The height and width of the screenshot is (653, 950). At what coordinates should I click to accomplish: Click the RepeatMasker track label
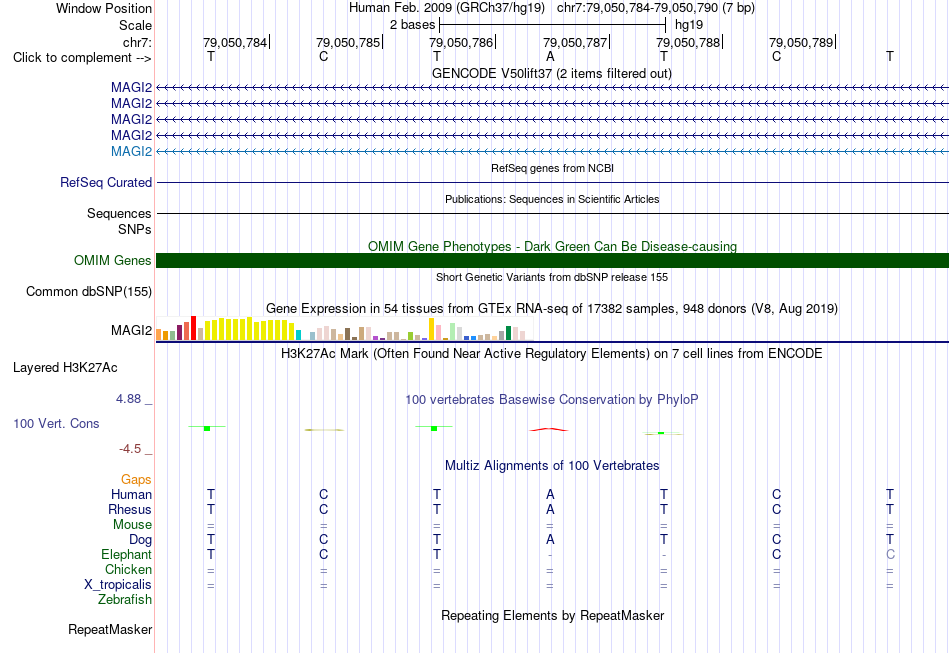[110, 629]
